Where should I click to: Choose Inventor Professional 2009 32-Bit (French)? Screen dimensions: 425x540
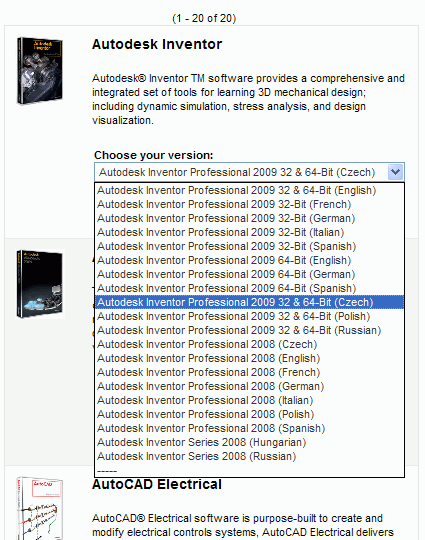pyautogui.click(x=249, y=205)
